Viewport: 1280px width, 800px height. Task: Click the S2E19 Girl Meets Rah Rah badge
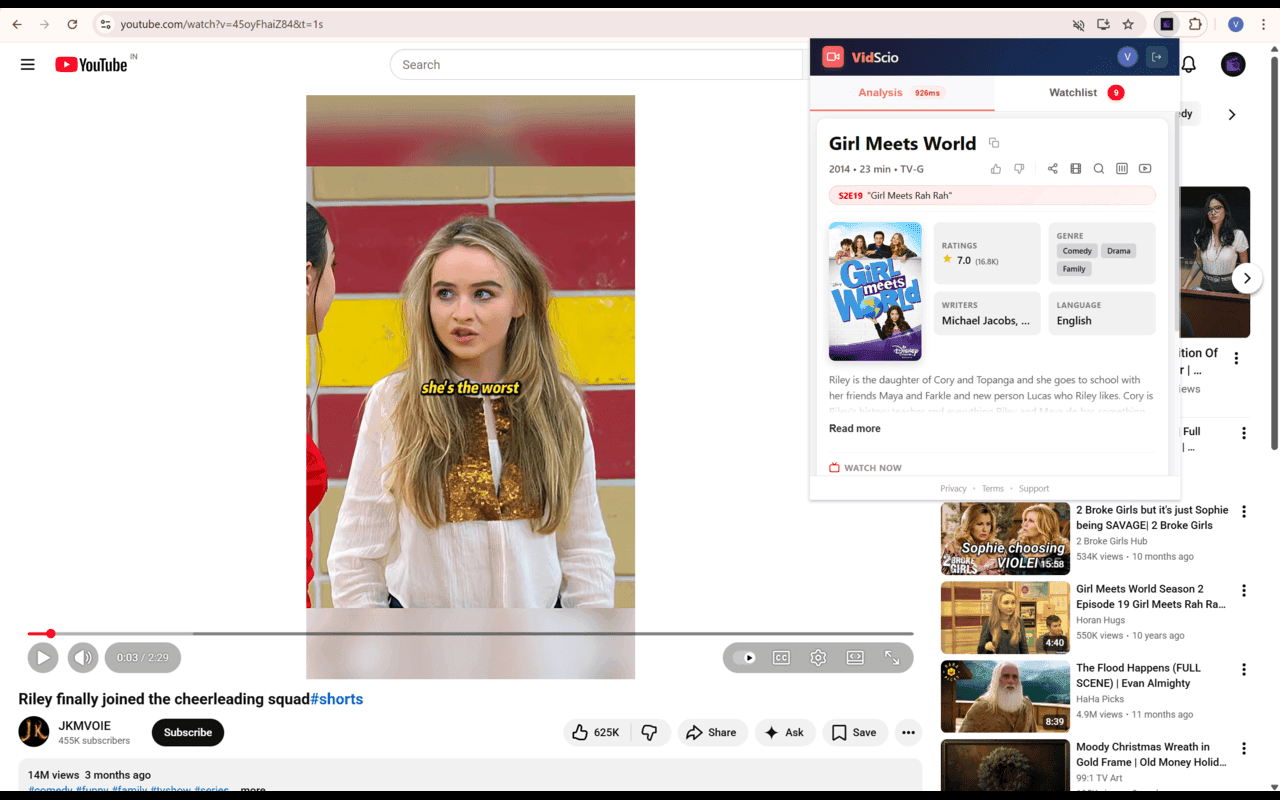992,196
